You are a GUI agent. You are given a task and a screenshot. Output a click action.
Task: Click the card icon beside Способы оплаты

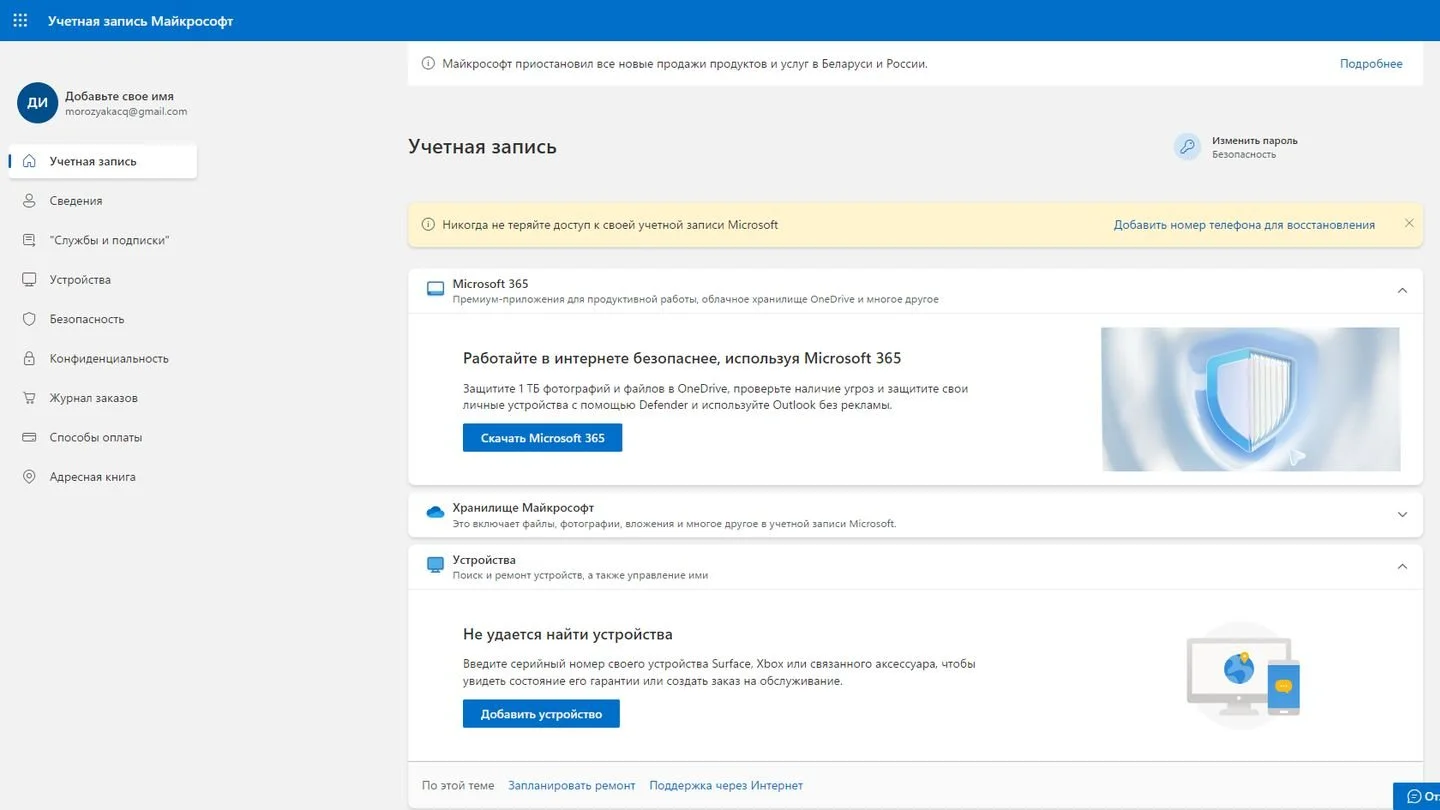pos(29,437)
